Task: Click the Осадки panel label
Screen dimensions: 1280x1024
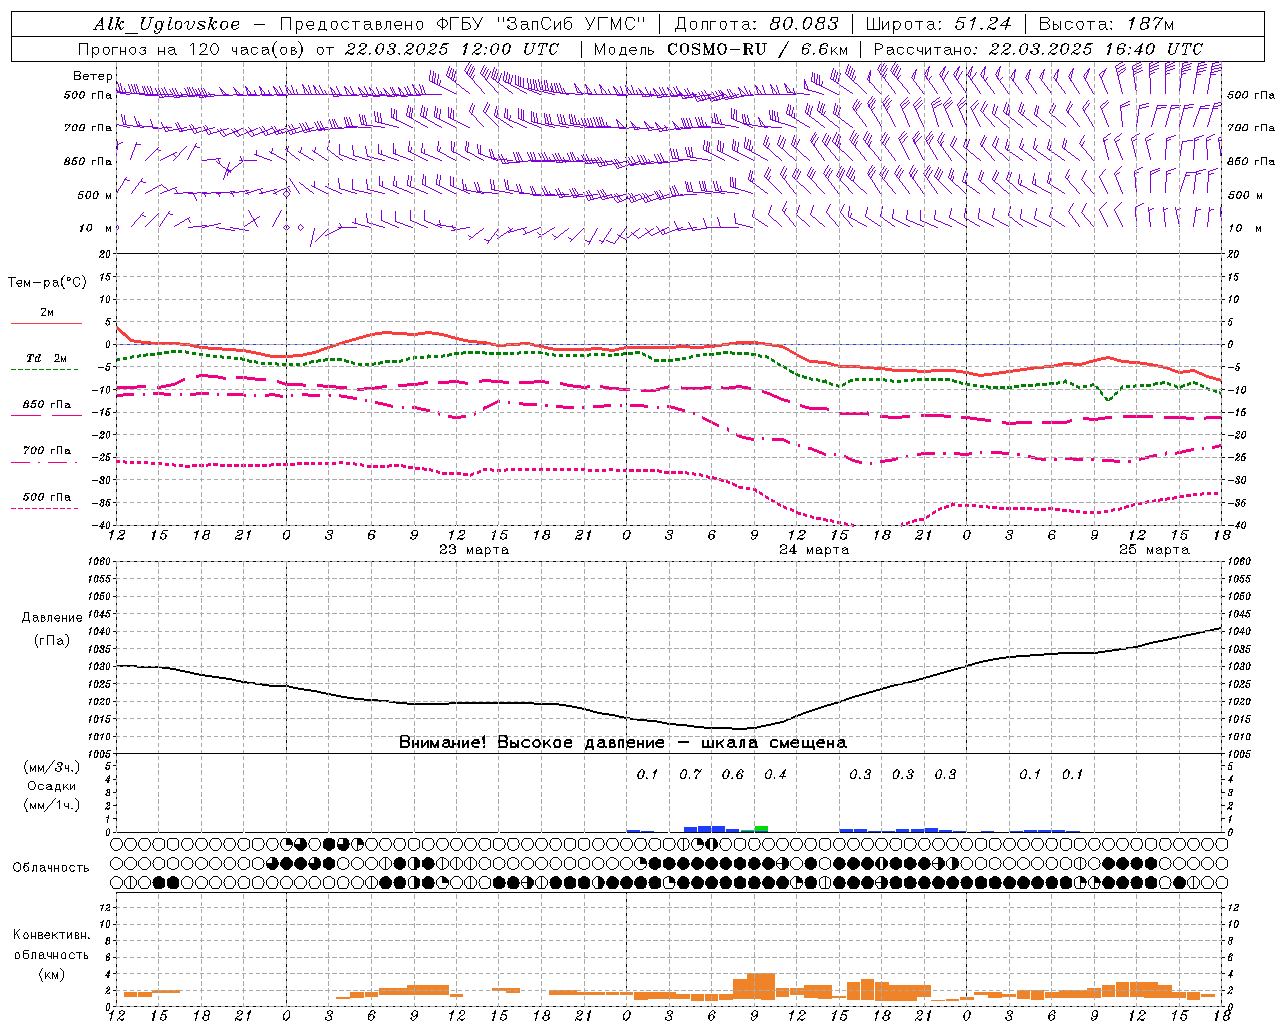Action: pos(51,786)
